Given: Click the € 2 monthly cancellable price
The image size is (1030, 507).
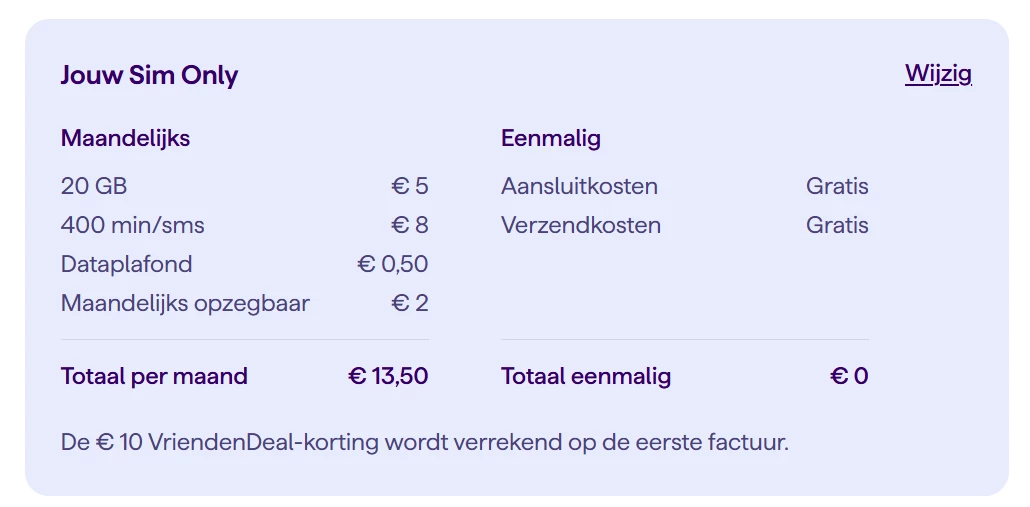Looking at the screenshot, I should [410, 303].
